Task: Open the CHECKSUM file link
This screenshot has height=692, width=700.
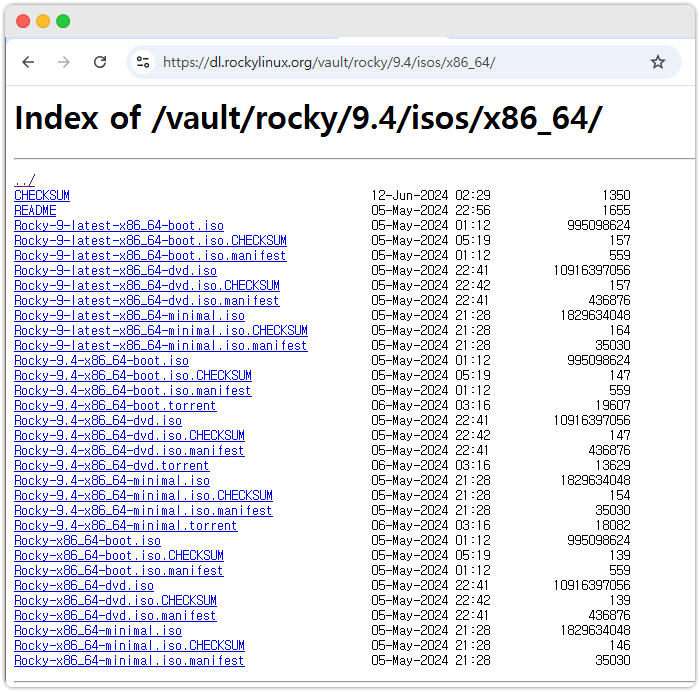Action: 42,196
